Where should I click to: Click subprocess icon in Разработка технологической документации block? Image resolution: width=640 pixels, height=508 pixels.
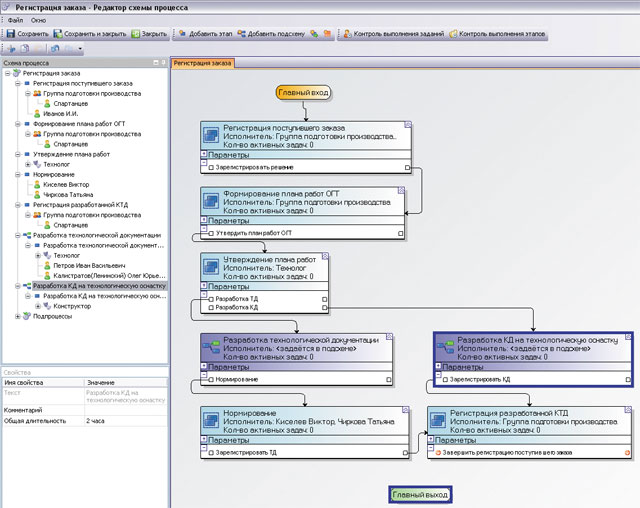pos(211,347)
